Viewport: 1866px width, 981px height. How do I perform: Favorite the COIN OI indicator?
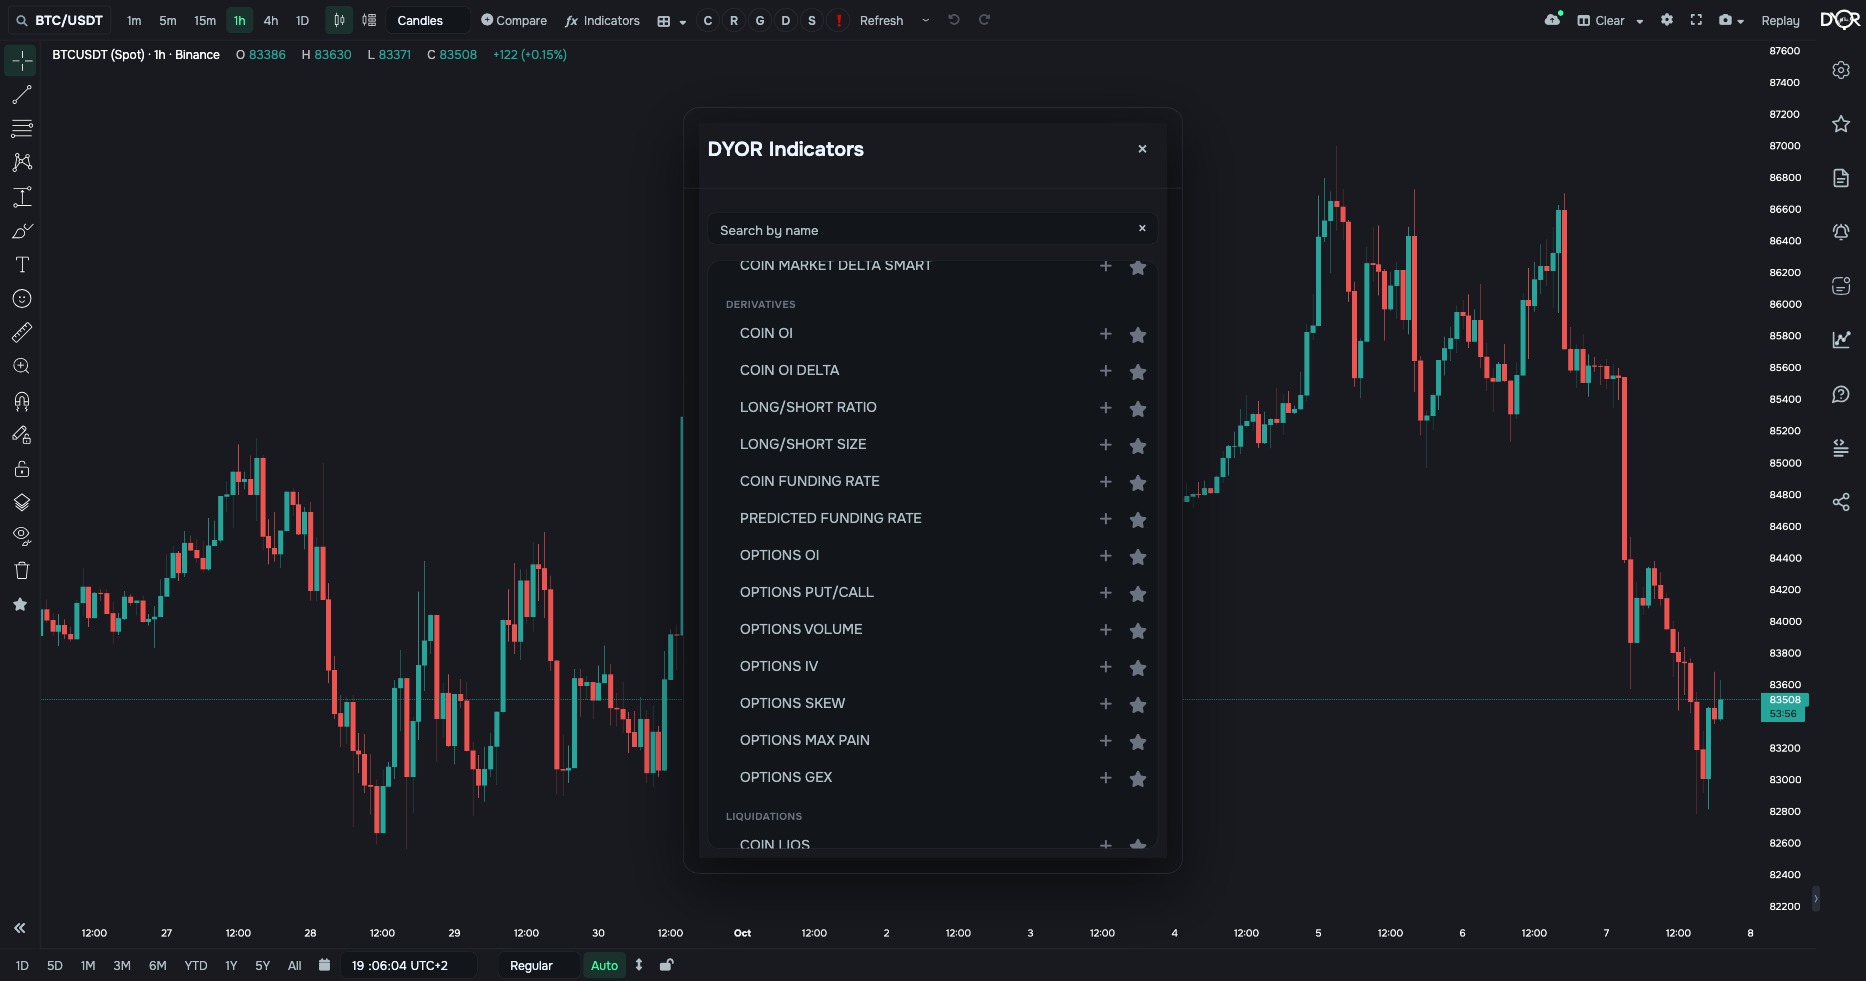click(1138, 335)
